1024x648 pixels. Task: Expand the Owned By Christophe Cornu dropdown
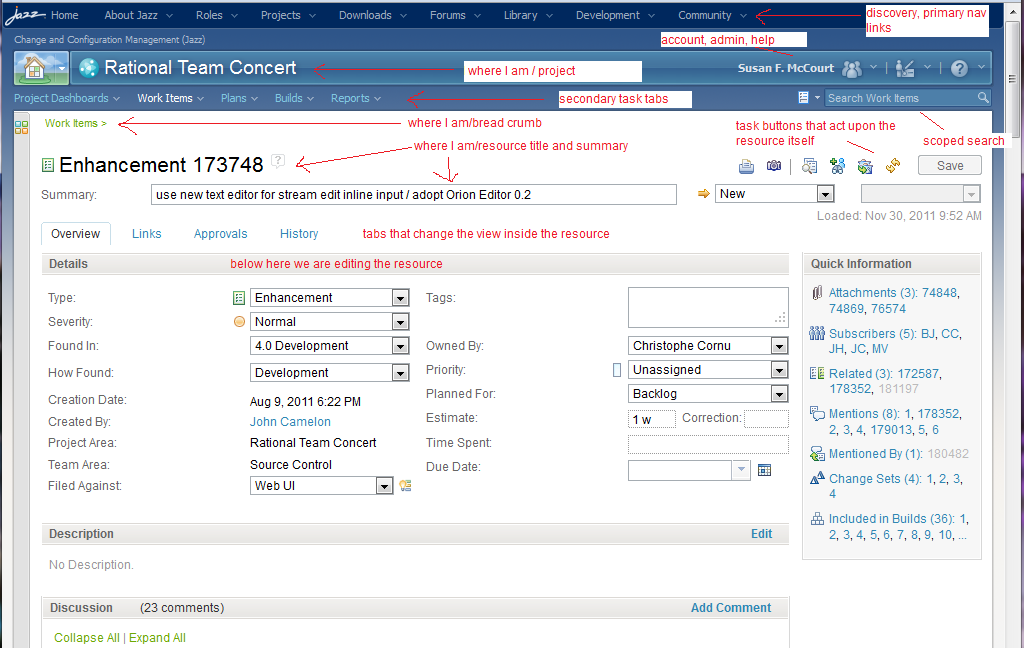click(778, 346)
